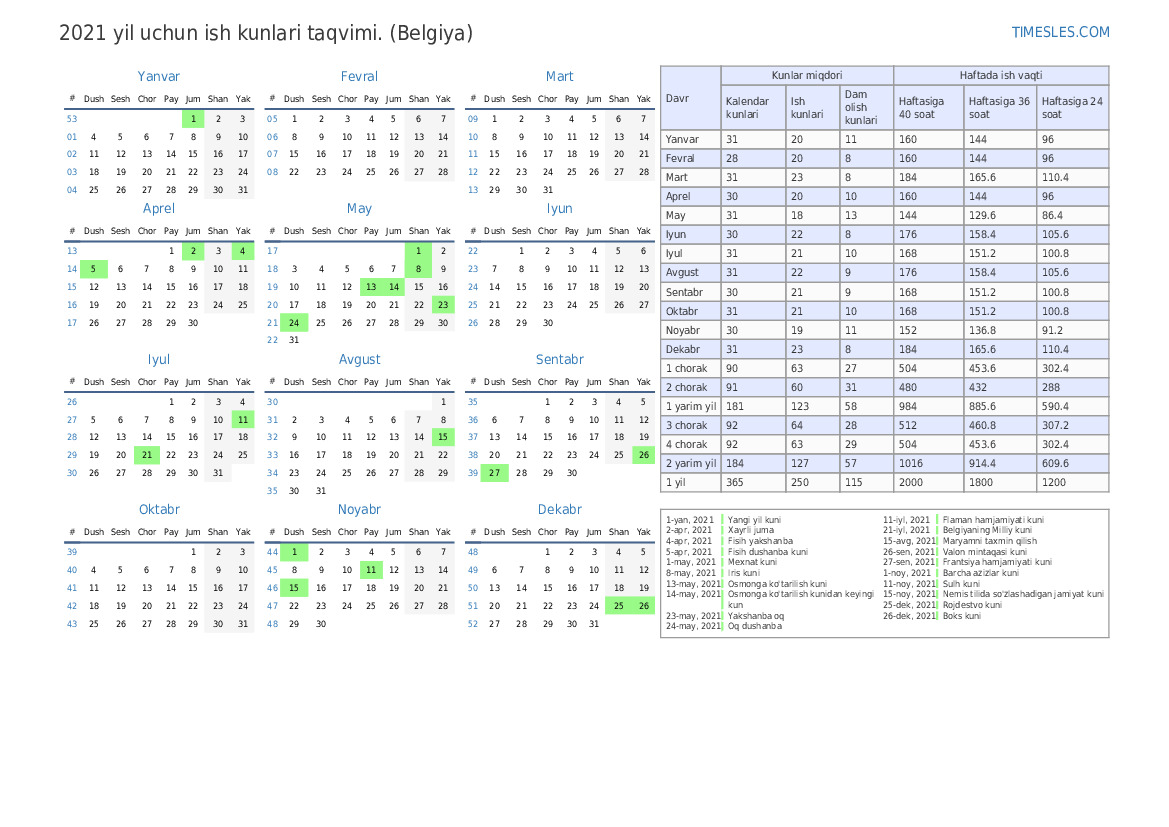Click the "Kunlar miqdori" table header

pyautogui.click(x=806, y=75)
